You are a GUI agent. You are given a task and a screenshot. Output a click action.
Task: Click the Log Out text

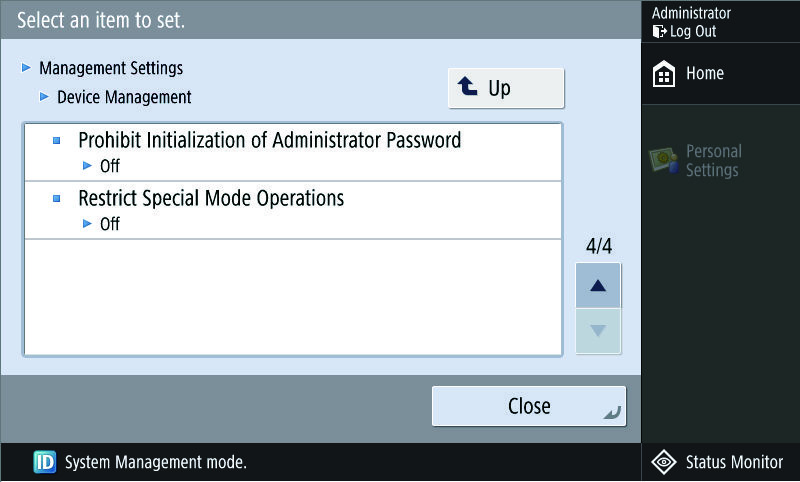[693, 32]
